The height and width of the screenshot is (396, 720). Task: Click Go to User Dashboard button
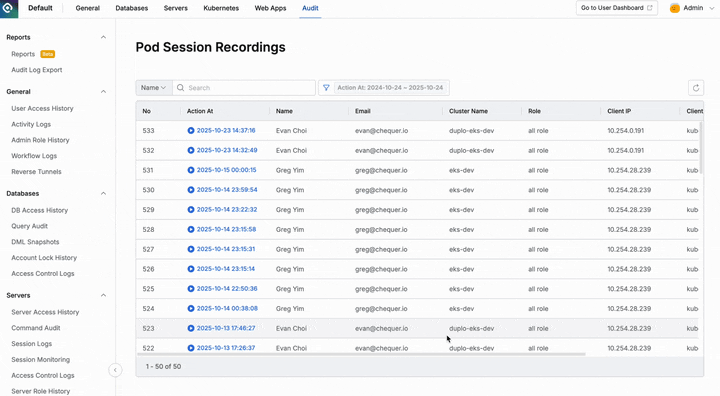[617, 8]
